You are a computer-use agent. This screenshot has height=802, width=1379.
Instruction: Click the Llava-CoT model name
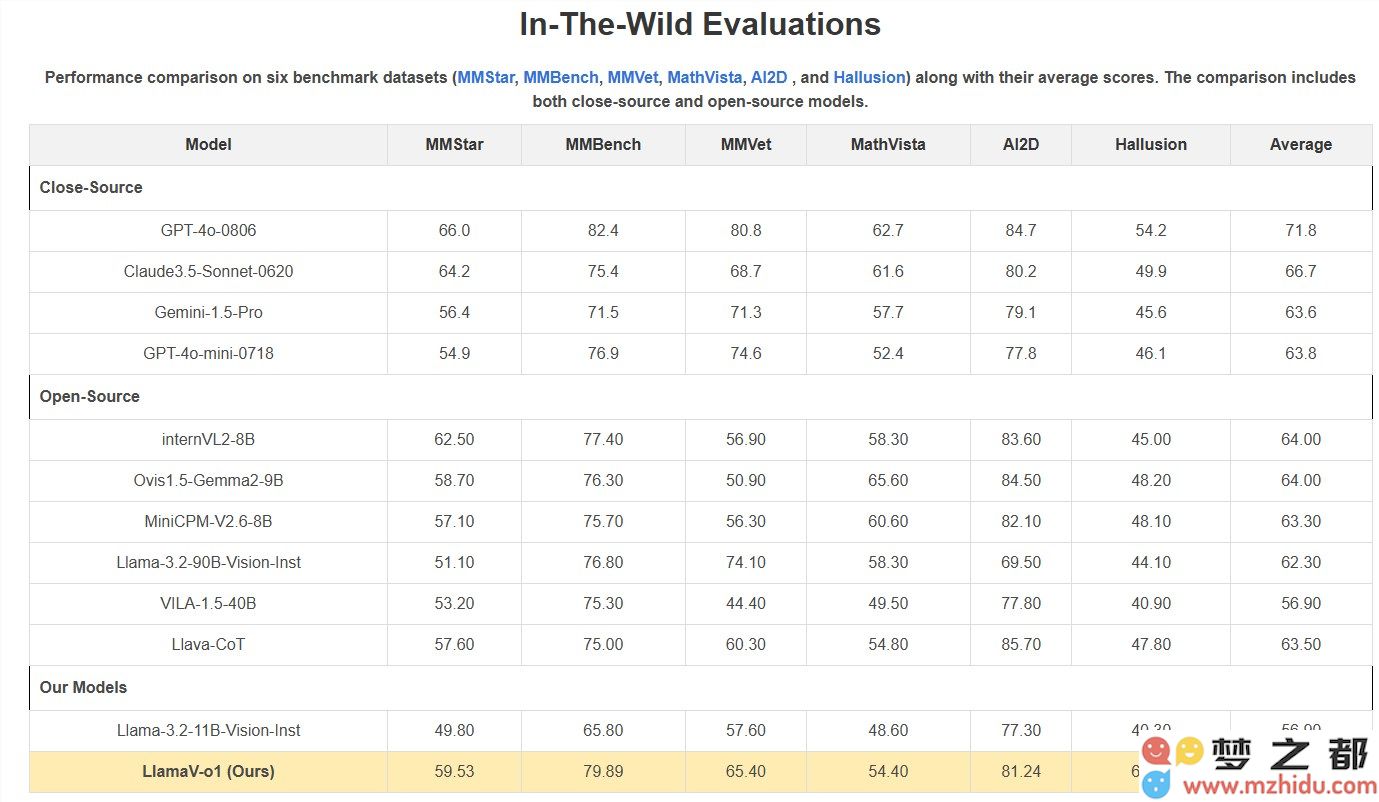click(208, 644)
